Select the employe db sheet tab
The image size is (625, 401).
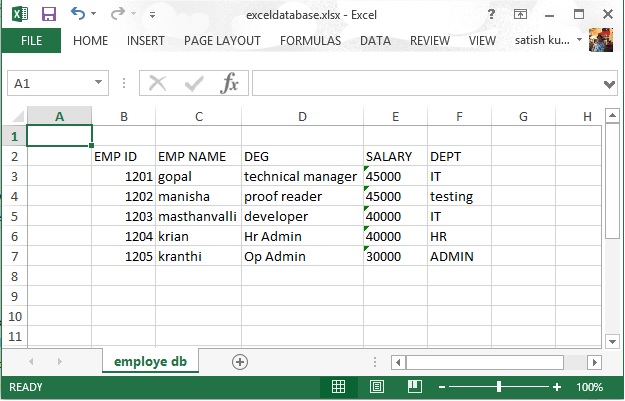[x=156, y=361]
